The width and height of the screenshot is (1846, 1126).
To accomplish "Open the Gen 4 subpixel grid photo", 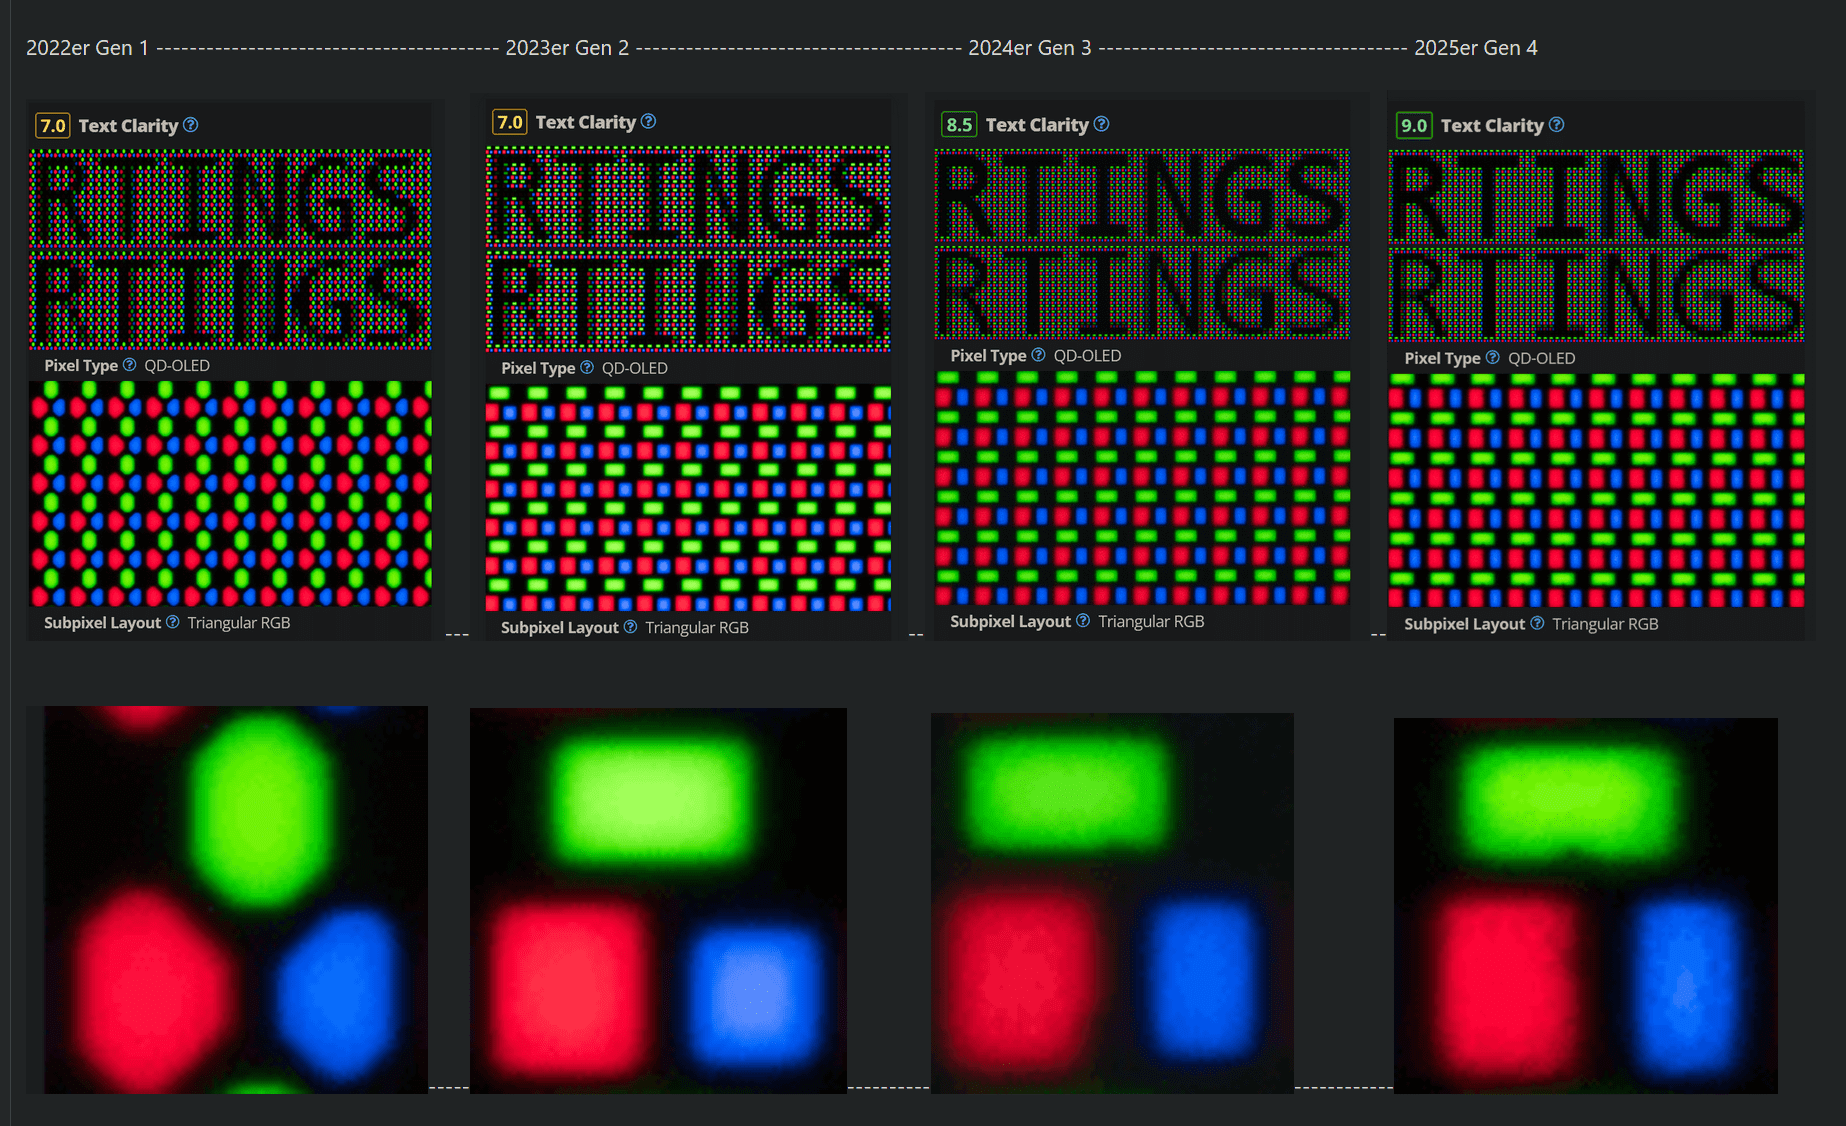I will click(1597, 491).
